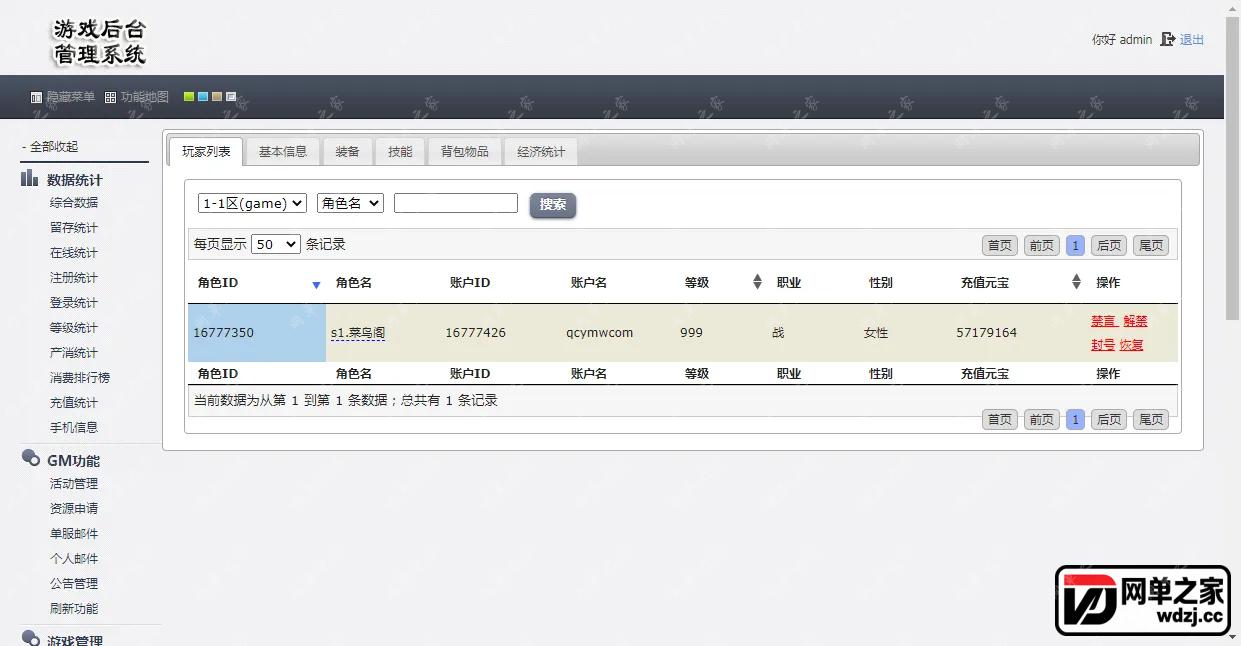The image size is (1241, 646).
Task: Open 在线统计 in the sidebar
Action: tap(74, 252)
